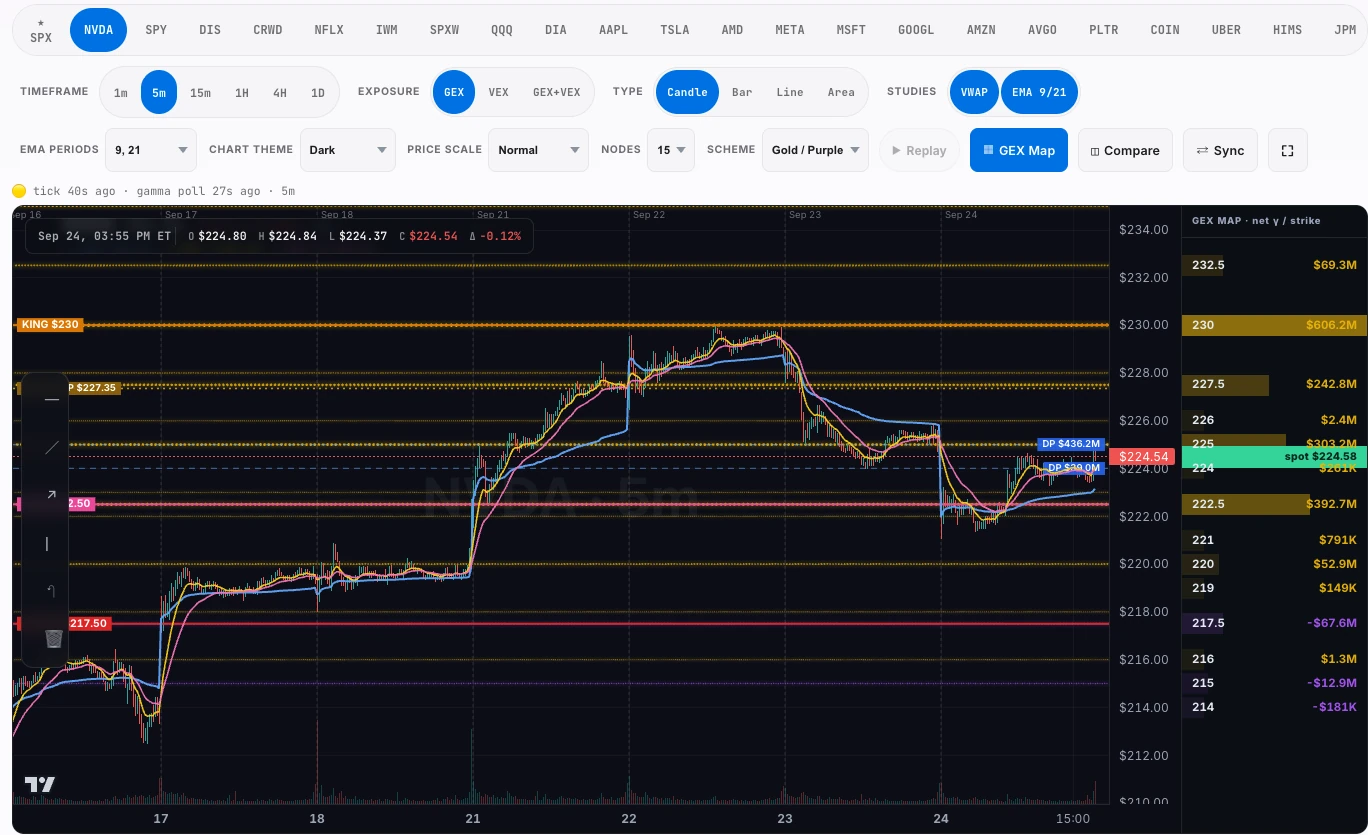Toggle fullscreen chart view
The image size is (1368, 835).
pyautogui.click(x=1288, y=150)
